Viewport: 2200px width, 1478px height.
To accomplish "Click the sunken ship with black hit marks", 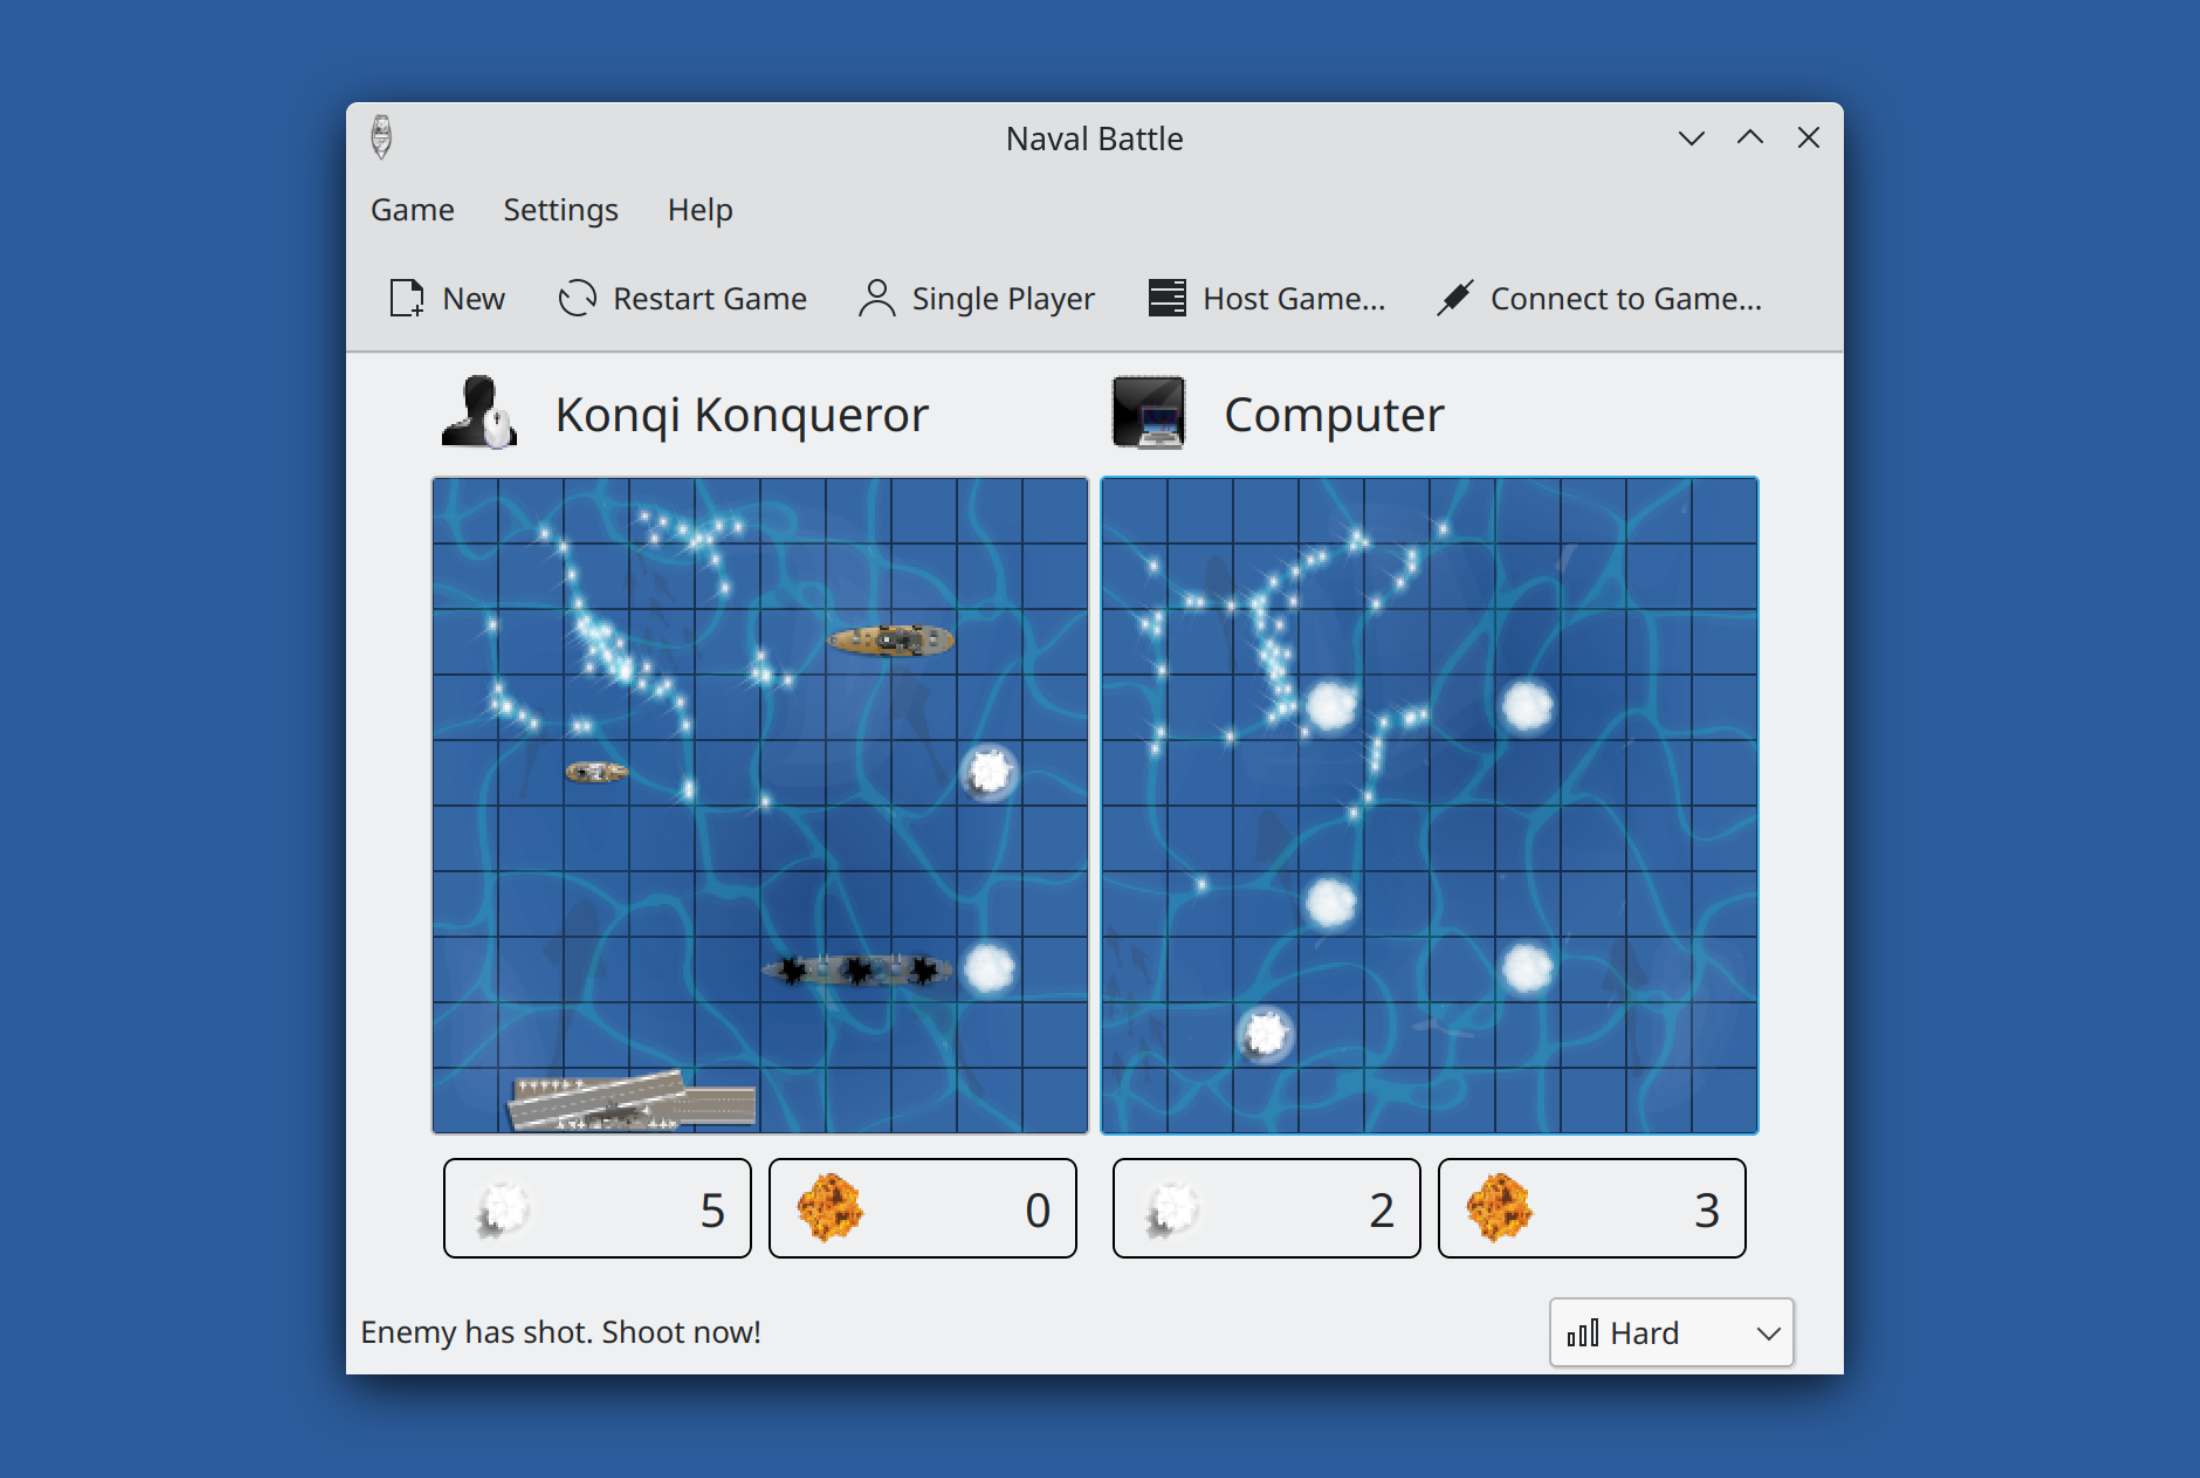I will [x=858, y=969].
